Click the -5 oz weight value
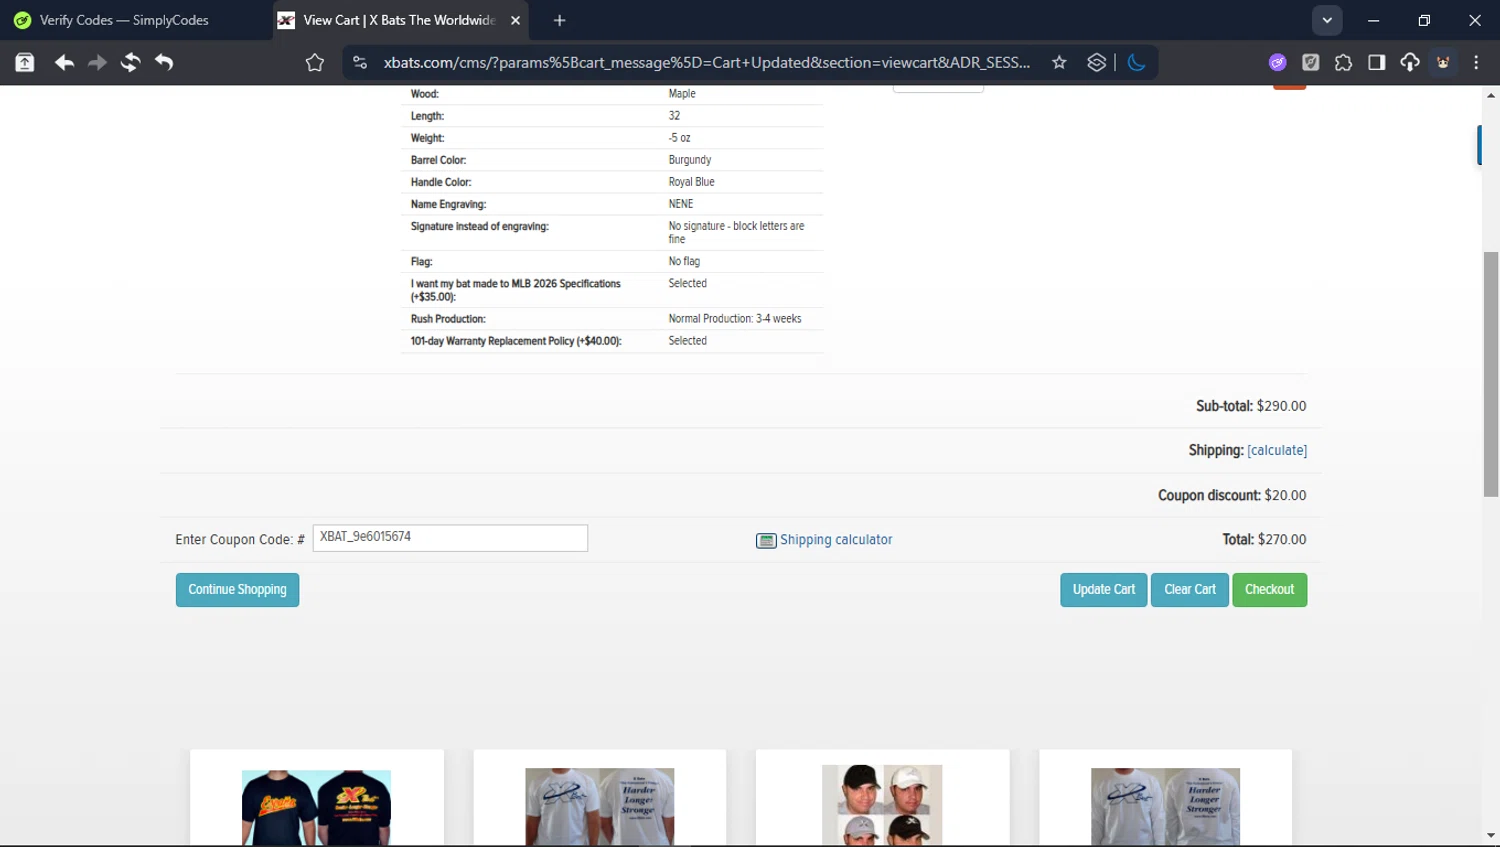Viewport: 1500px width, 847px height. tap(679, 138)
